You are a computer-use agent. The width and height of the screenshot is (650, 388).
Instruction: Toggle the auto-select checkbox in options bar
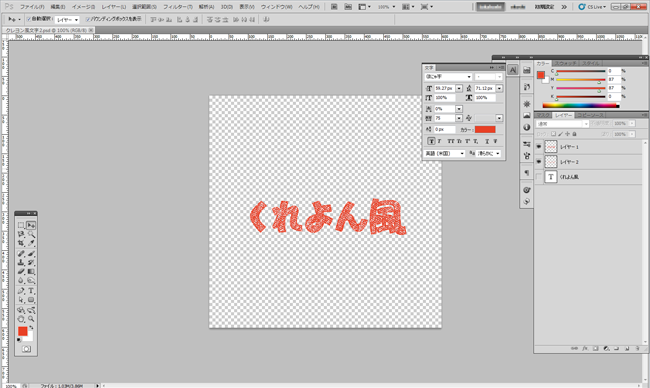(x=29, y=19)
